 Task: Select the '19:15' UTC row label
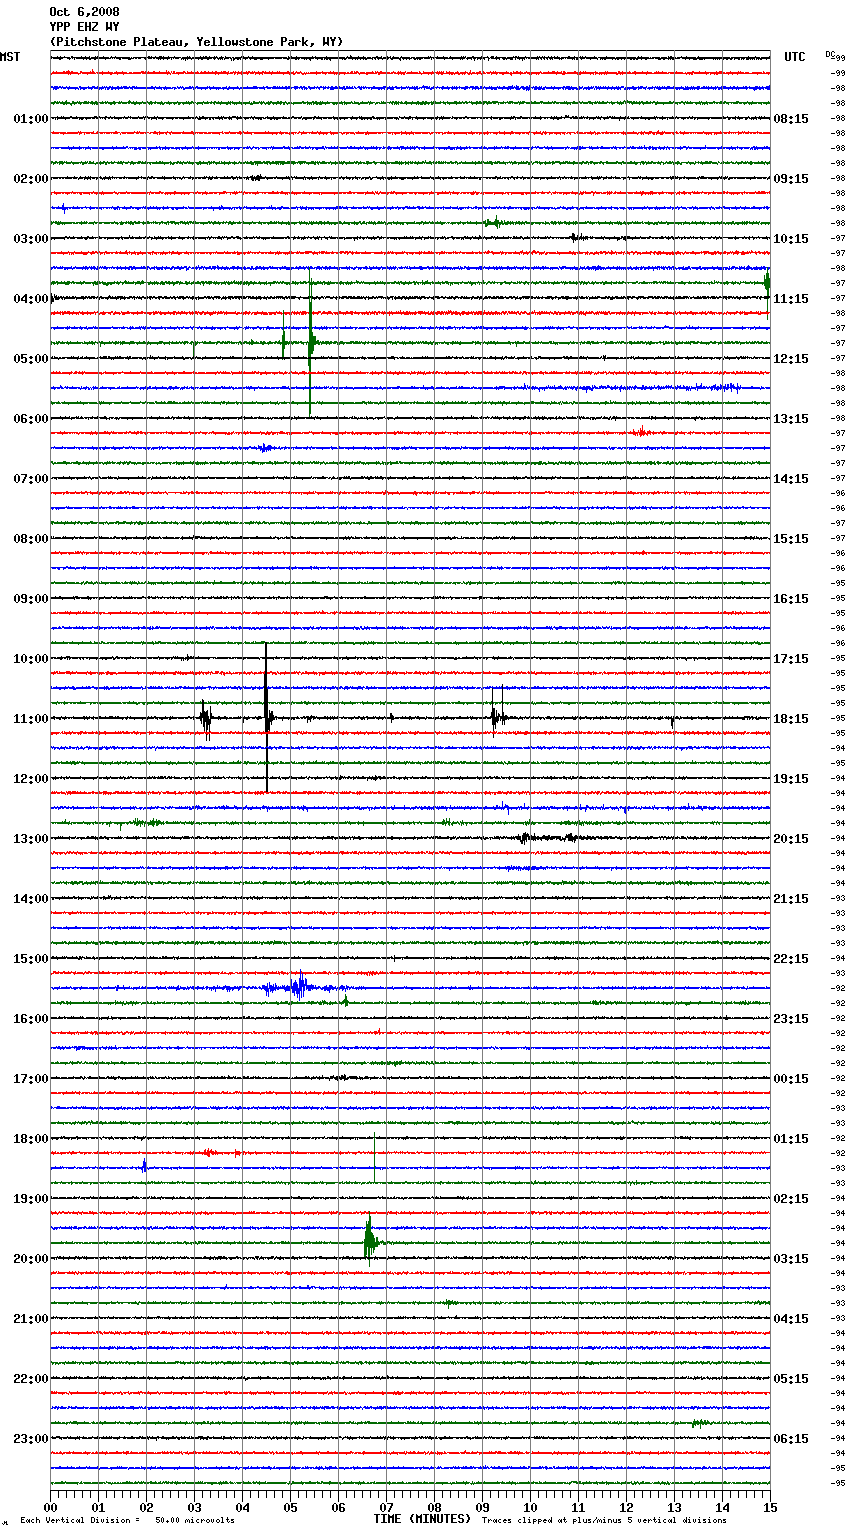(x=791, y=779)
